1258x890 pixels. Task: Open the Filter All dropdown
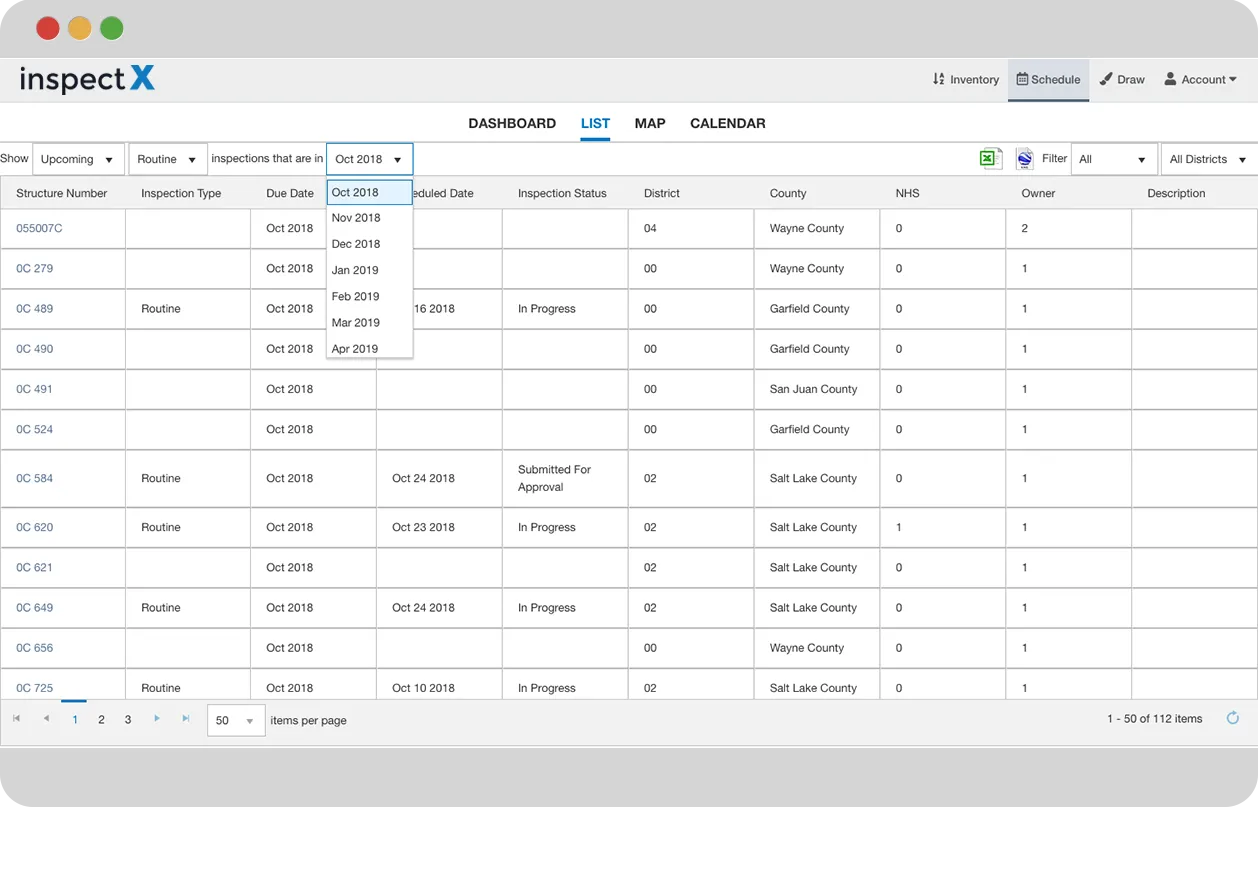point(1113,159)
